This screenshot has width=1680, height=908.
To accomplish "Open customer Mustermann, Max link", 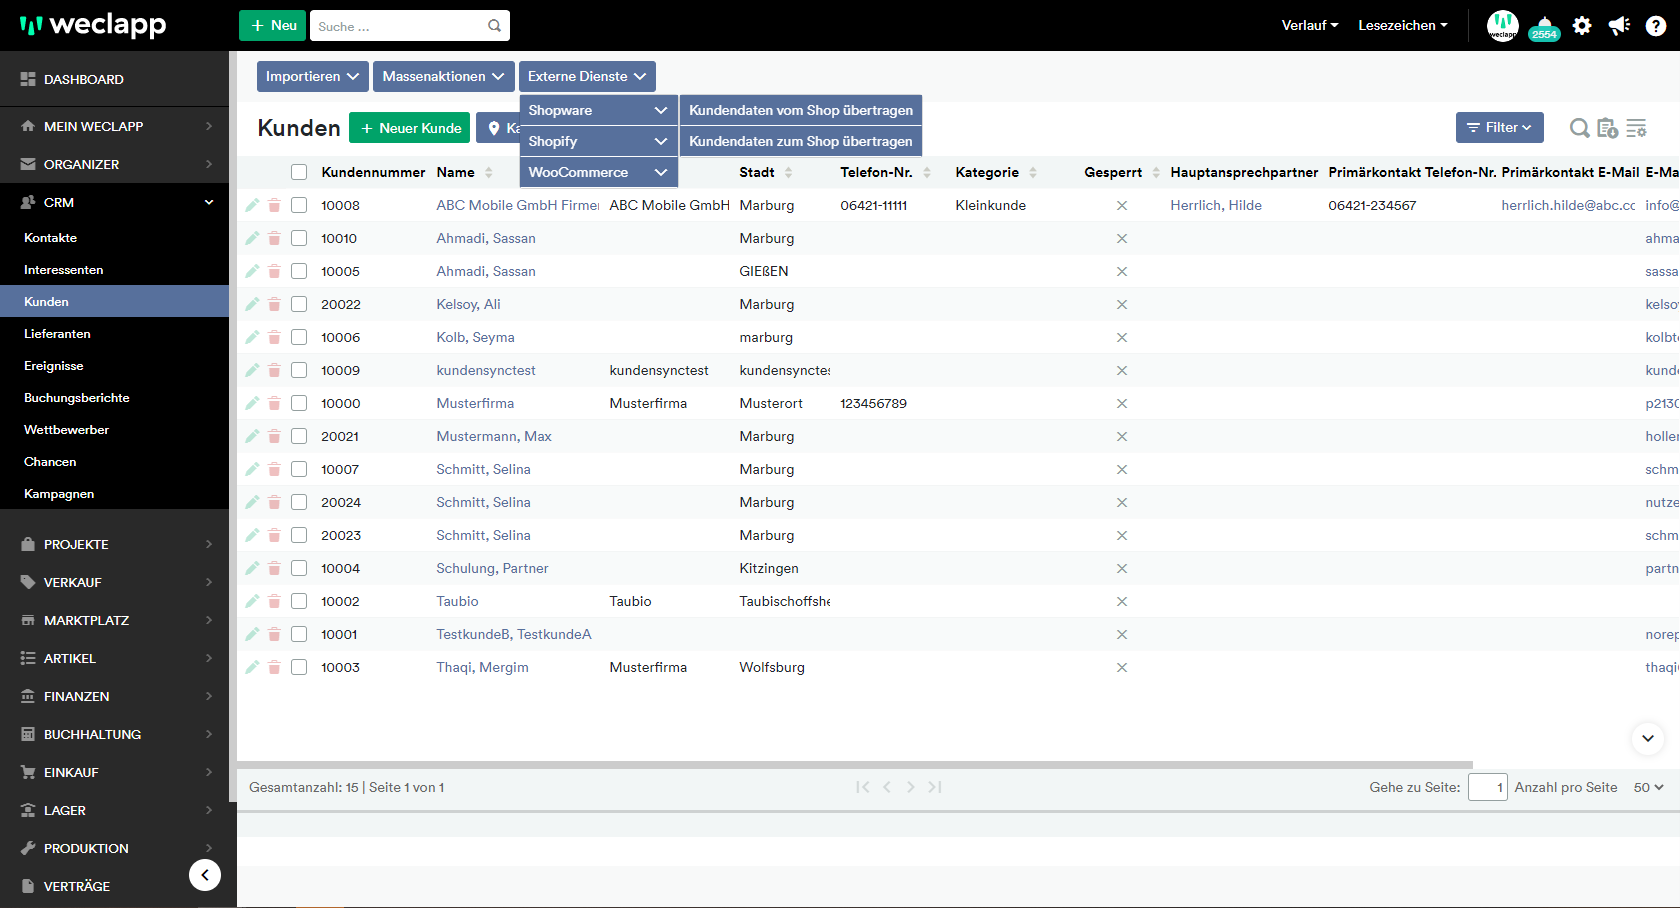I will 494,436.
